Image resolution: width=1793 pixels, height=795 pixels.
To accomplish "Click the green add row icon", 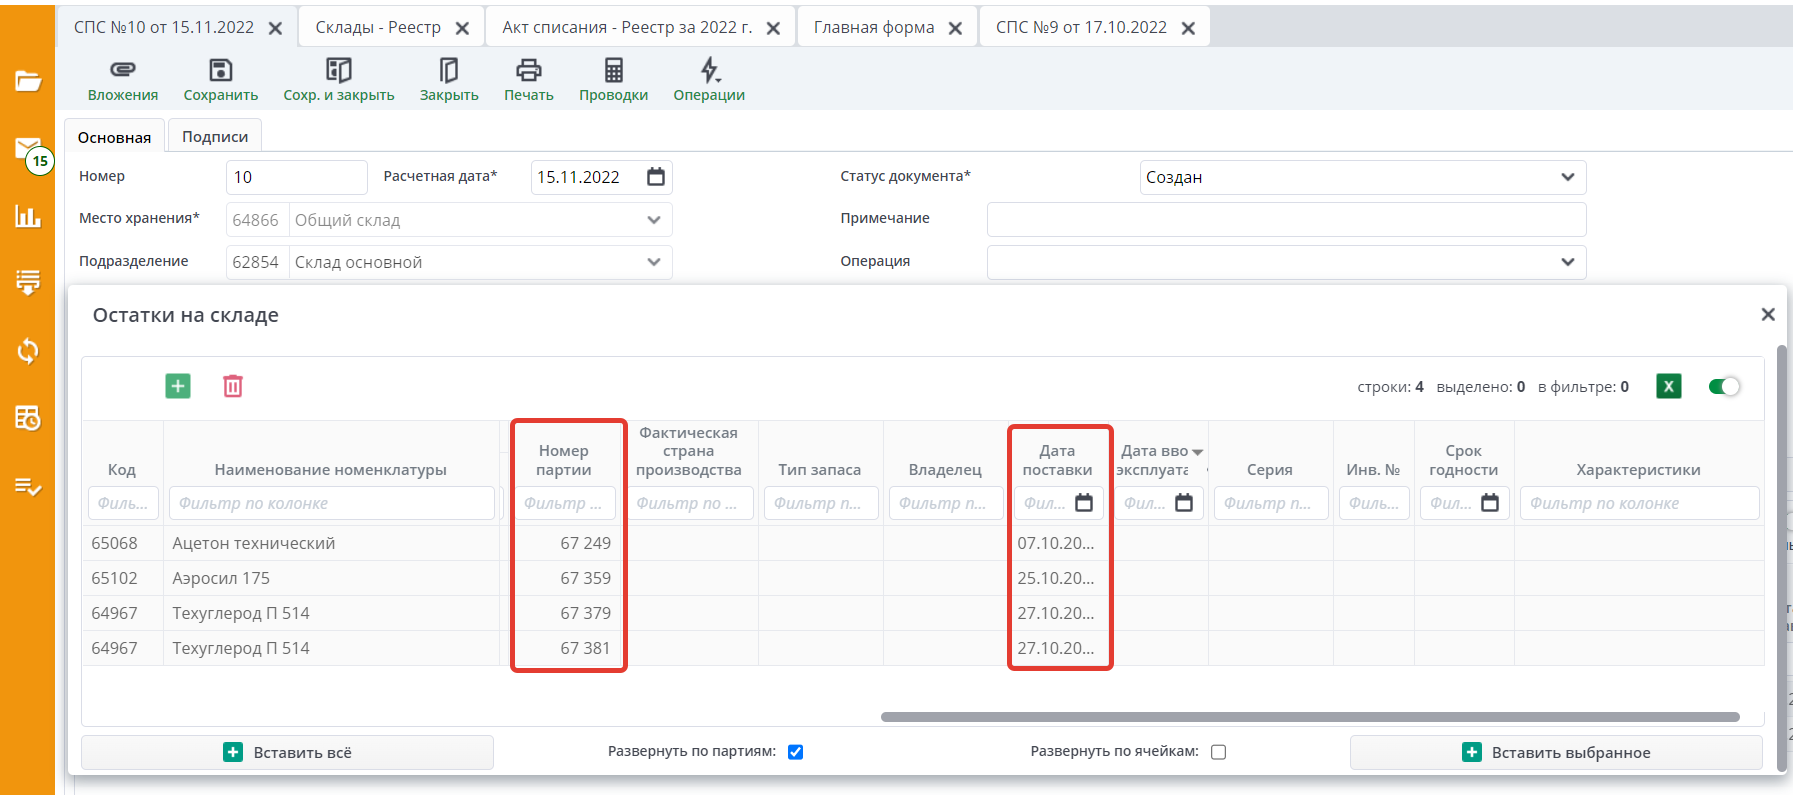I will coord(178,386).
